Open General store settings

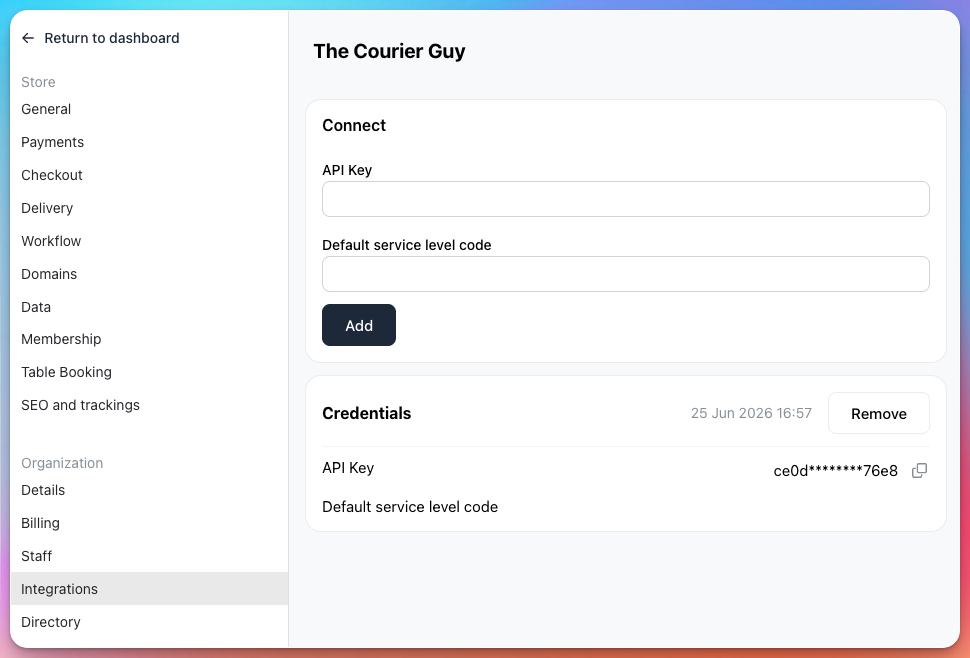(46, 109)
